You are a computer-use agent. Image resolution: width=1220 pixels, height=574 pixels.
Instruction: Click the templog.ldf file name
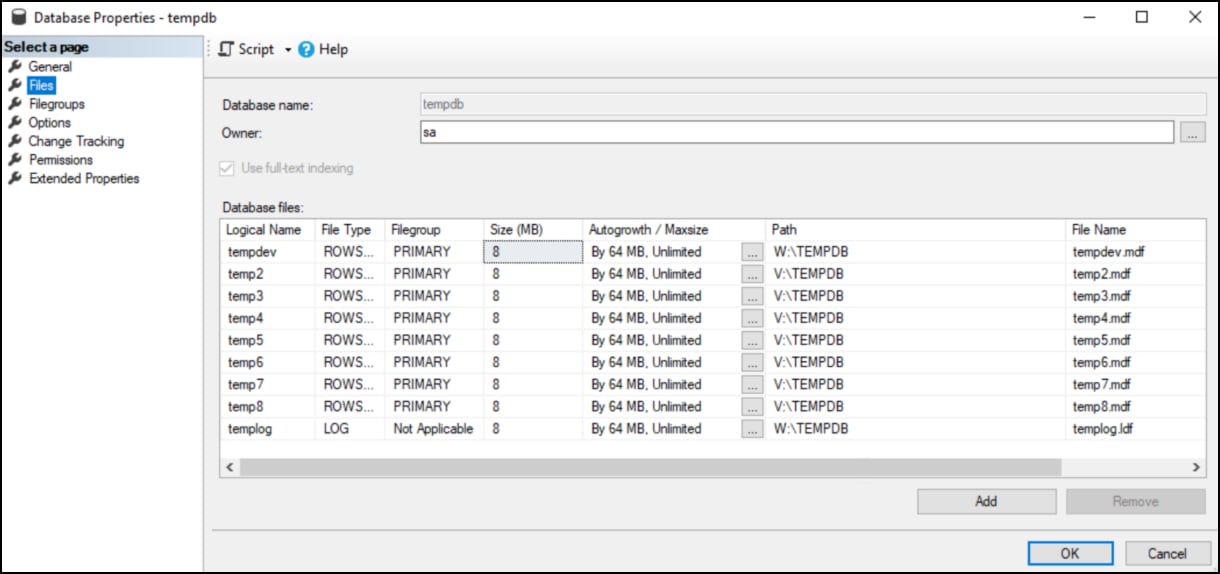pyautogui.click(x=1103, y=428)
